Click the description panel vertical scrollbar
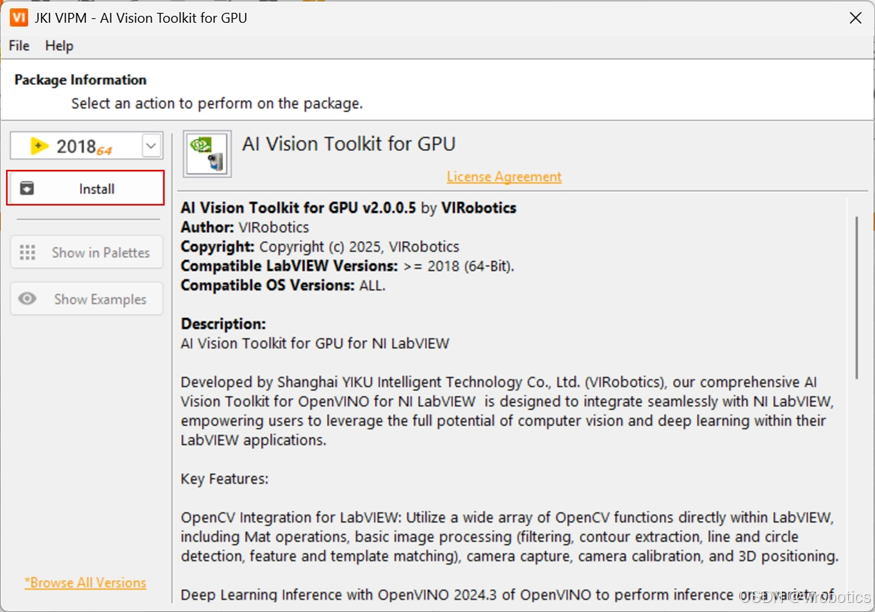 tap(857, 298)
